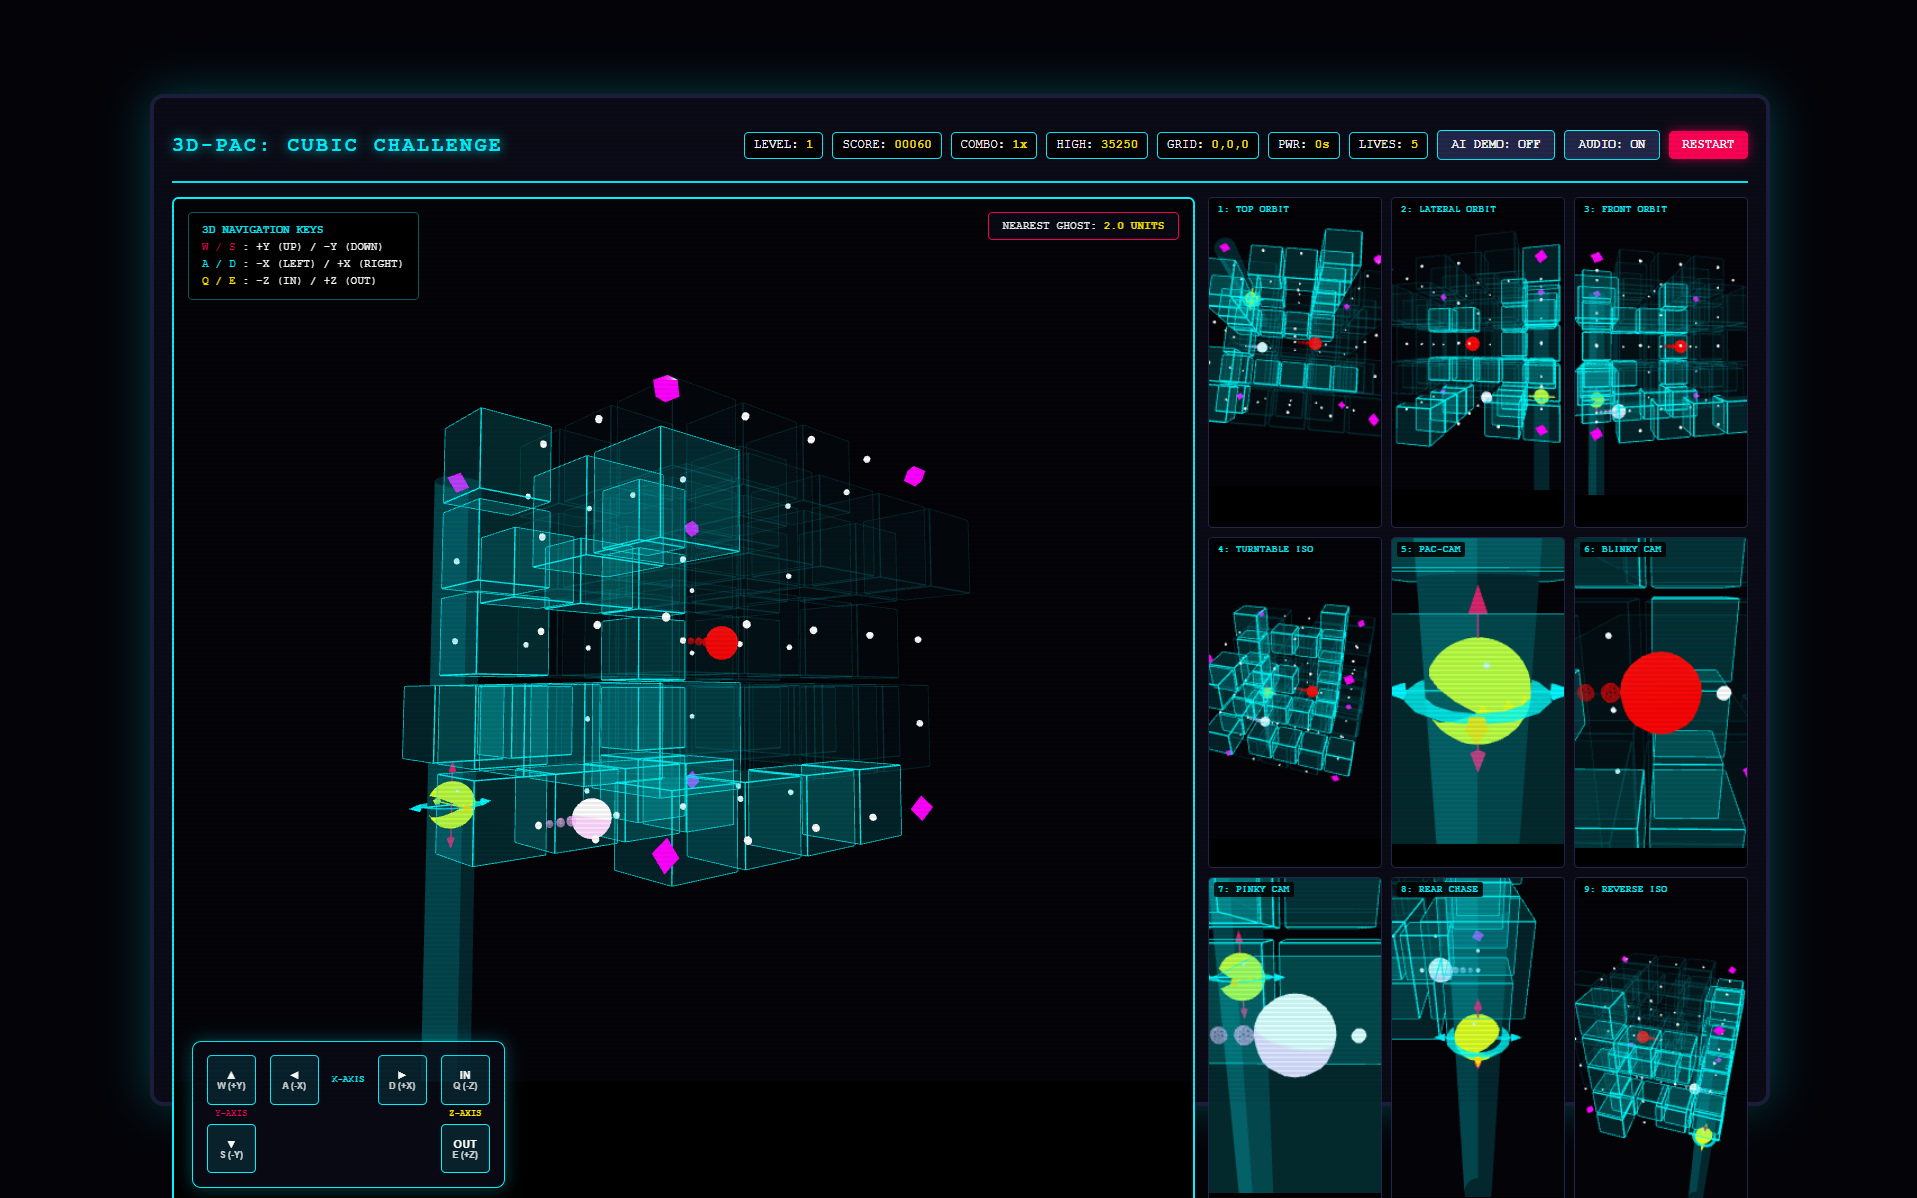Switch to the 5: PAC-CAM view
The width and height of the screenshot is (1917, 1198).
coord(1478,702)
